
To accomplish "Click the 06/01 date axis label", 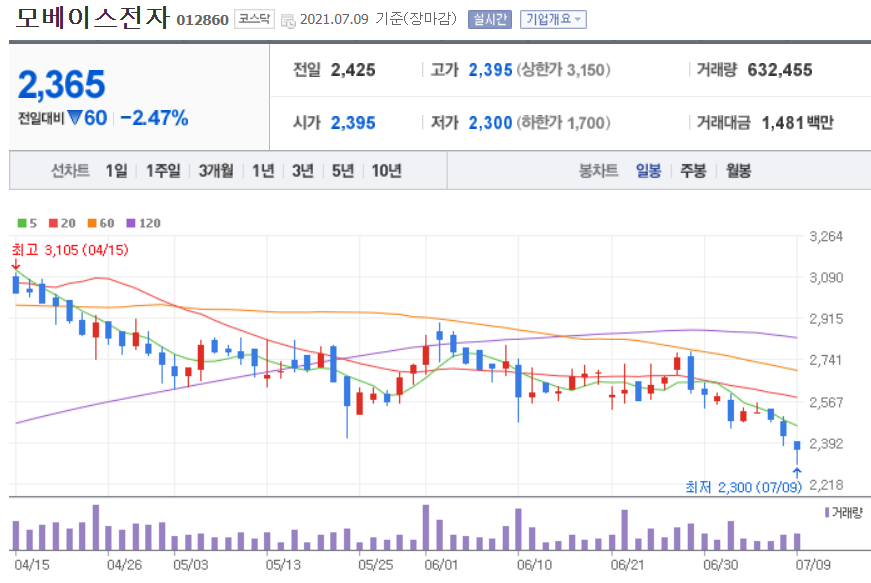I will click(441, 565).
